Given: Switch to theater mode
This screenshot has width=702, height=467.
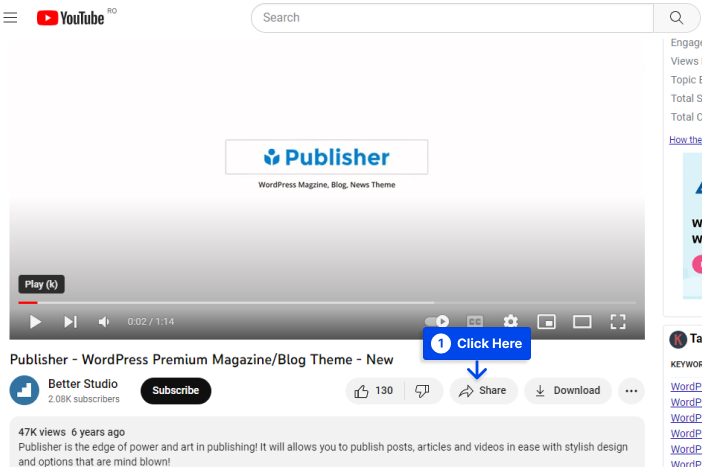Looking at the screenshot, I should [x=582, y=321].
